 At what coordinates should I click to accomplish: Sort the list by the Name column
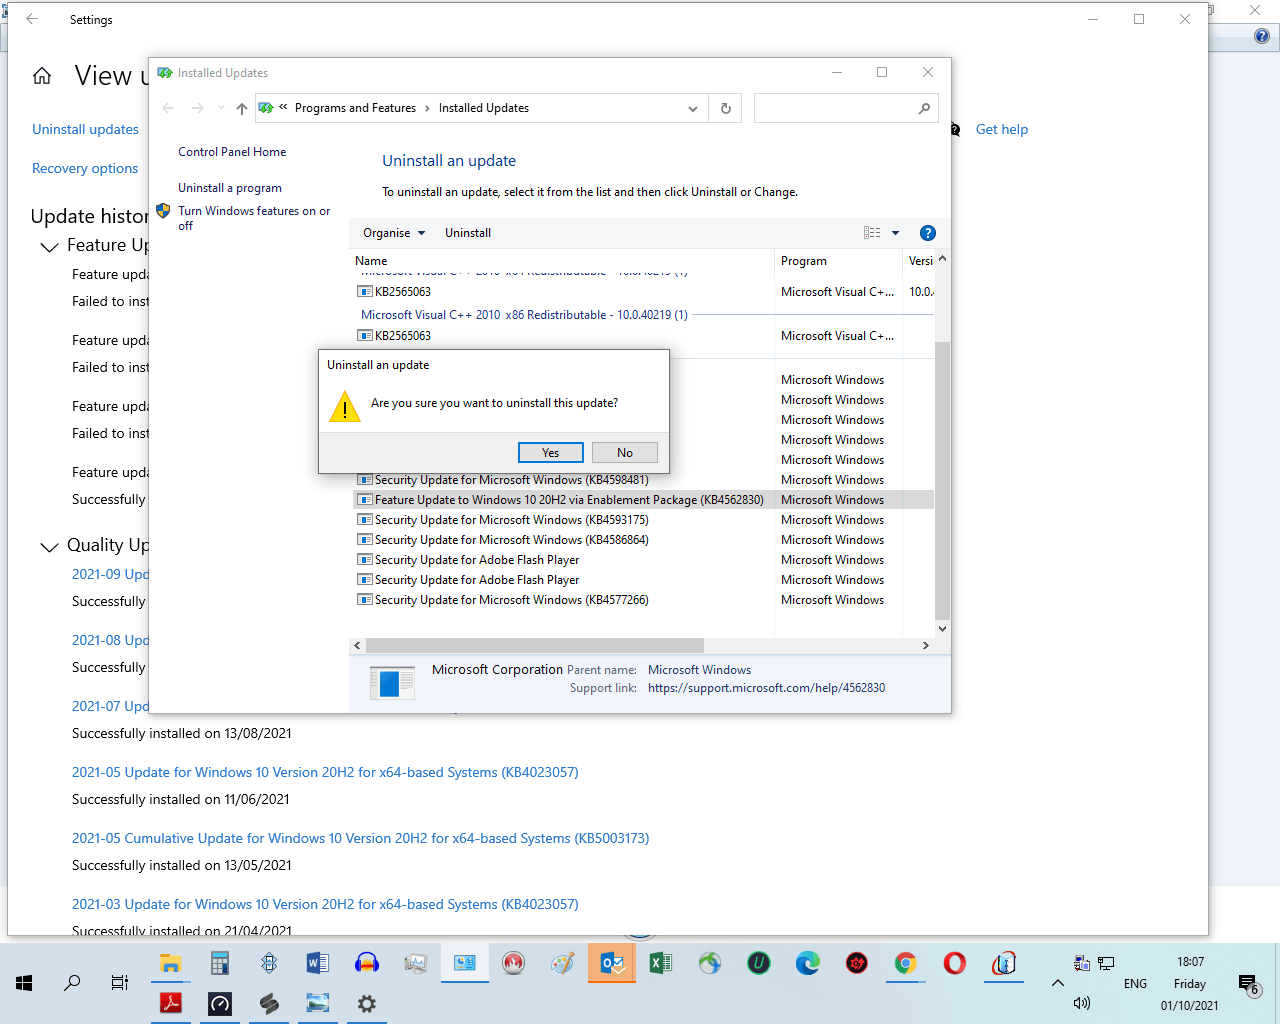[564, 261]
